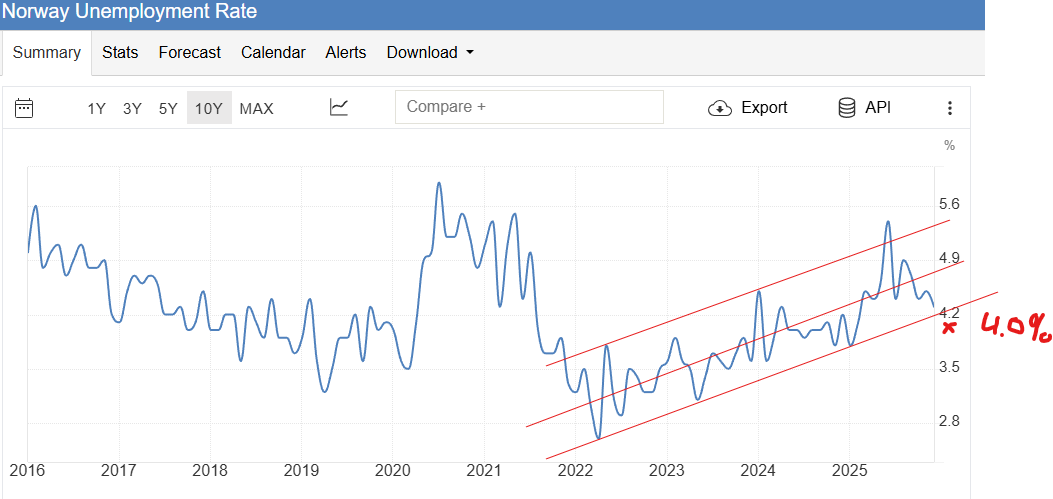Click the Compare + input field
This screenshot has width=1053, height=499.
529,107
